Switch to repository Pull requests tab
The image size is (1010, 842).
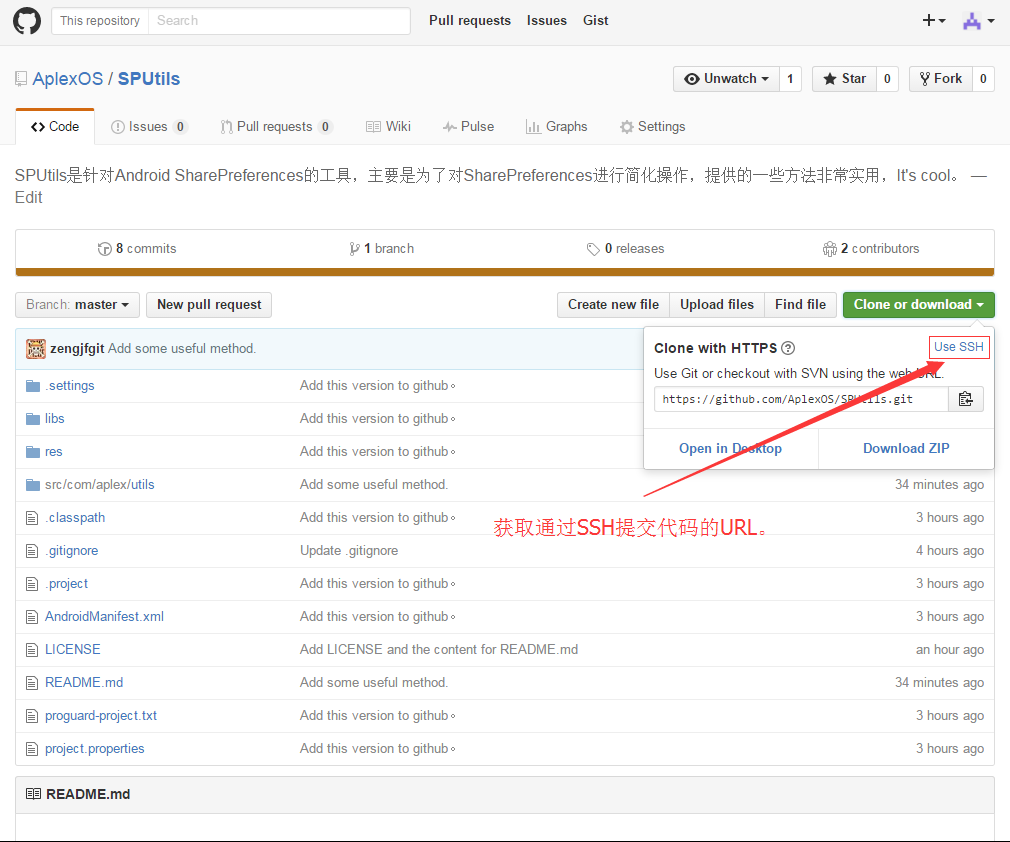(276, 127)
